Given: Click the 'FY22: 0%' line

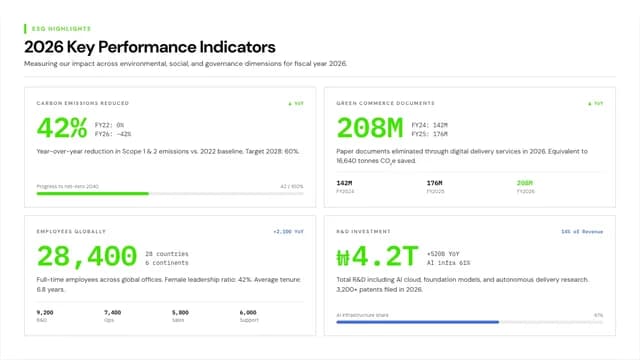Looking at the screenshot, I should click(x=109, y=125).
